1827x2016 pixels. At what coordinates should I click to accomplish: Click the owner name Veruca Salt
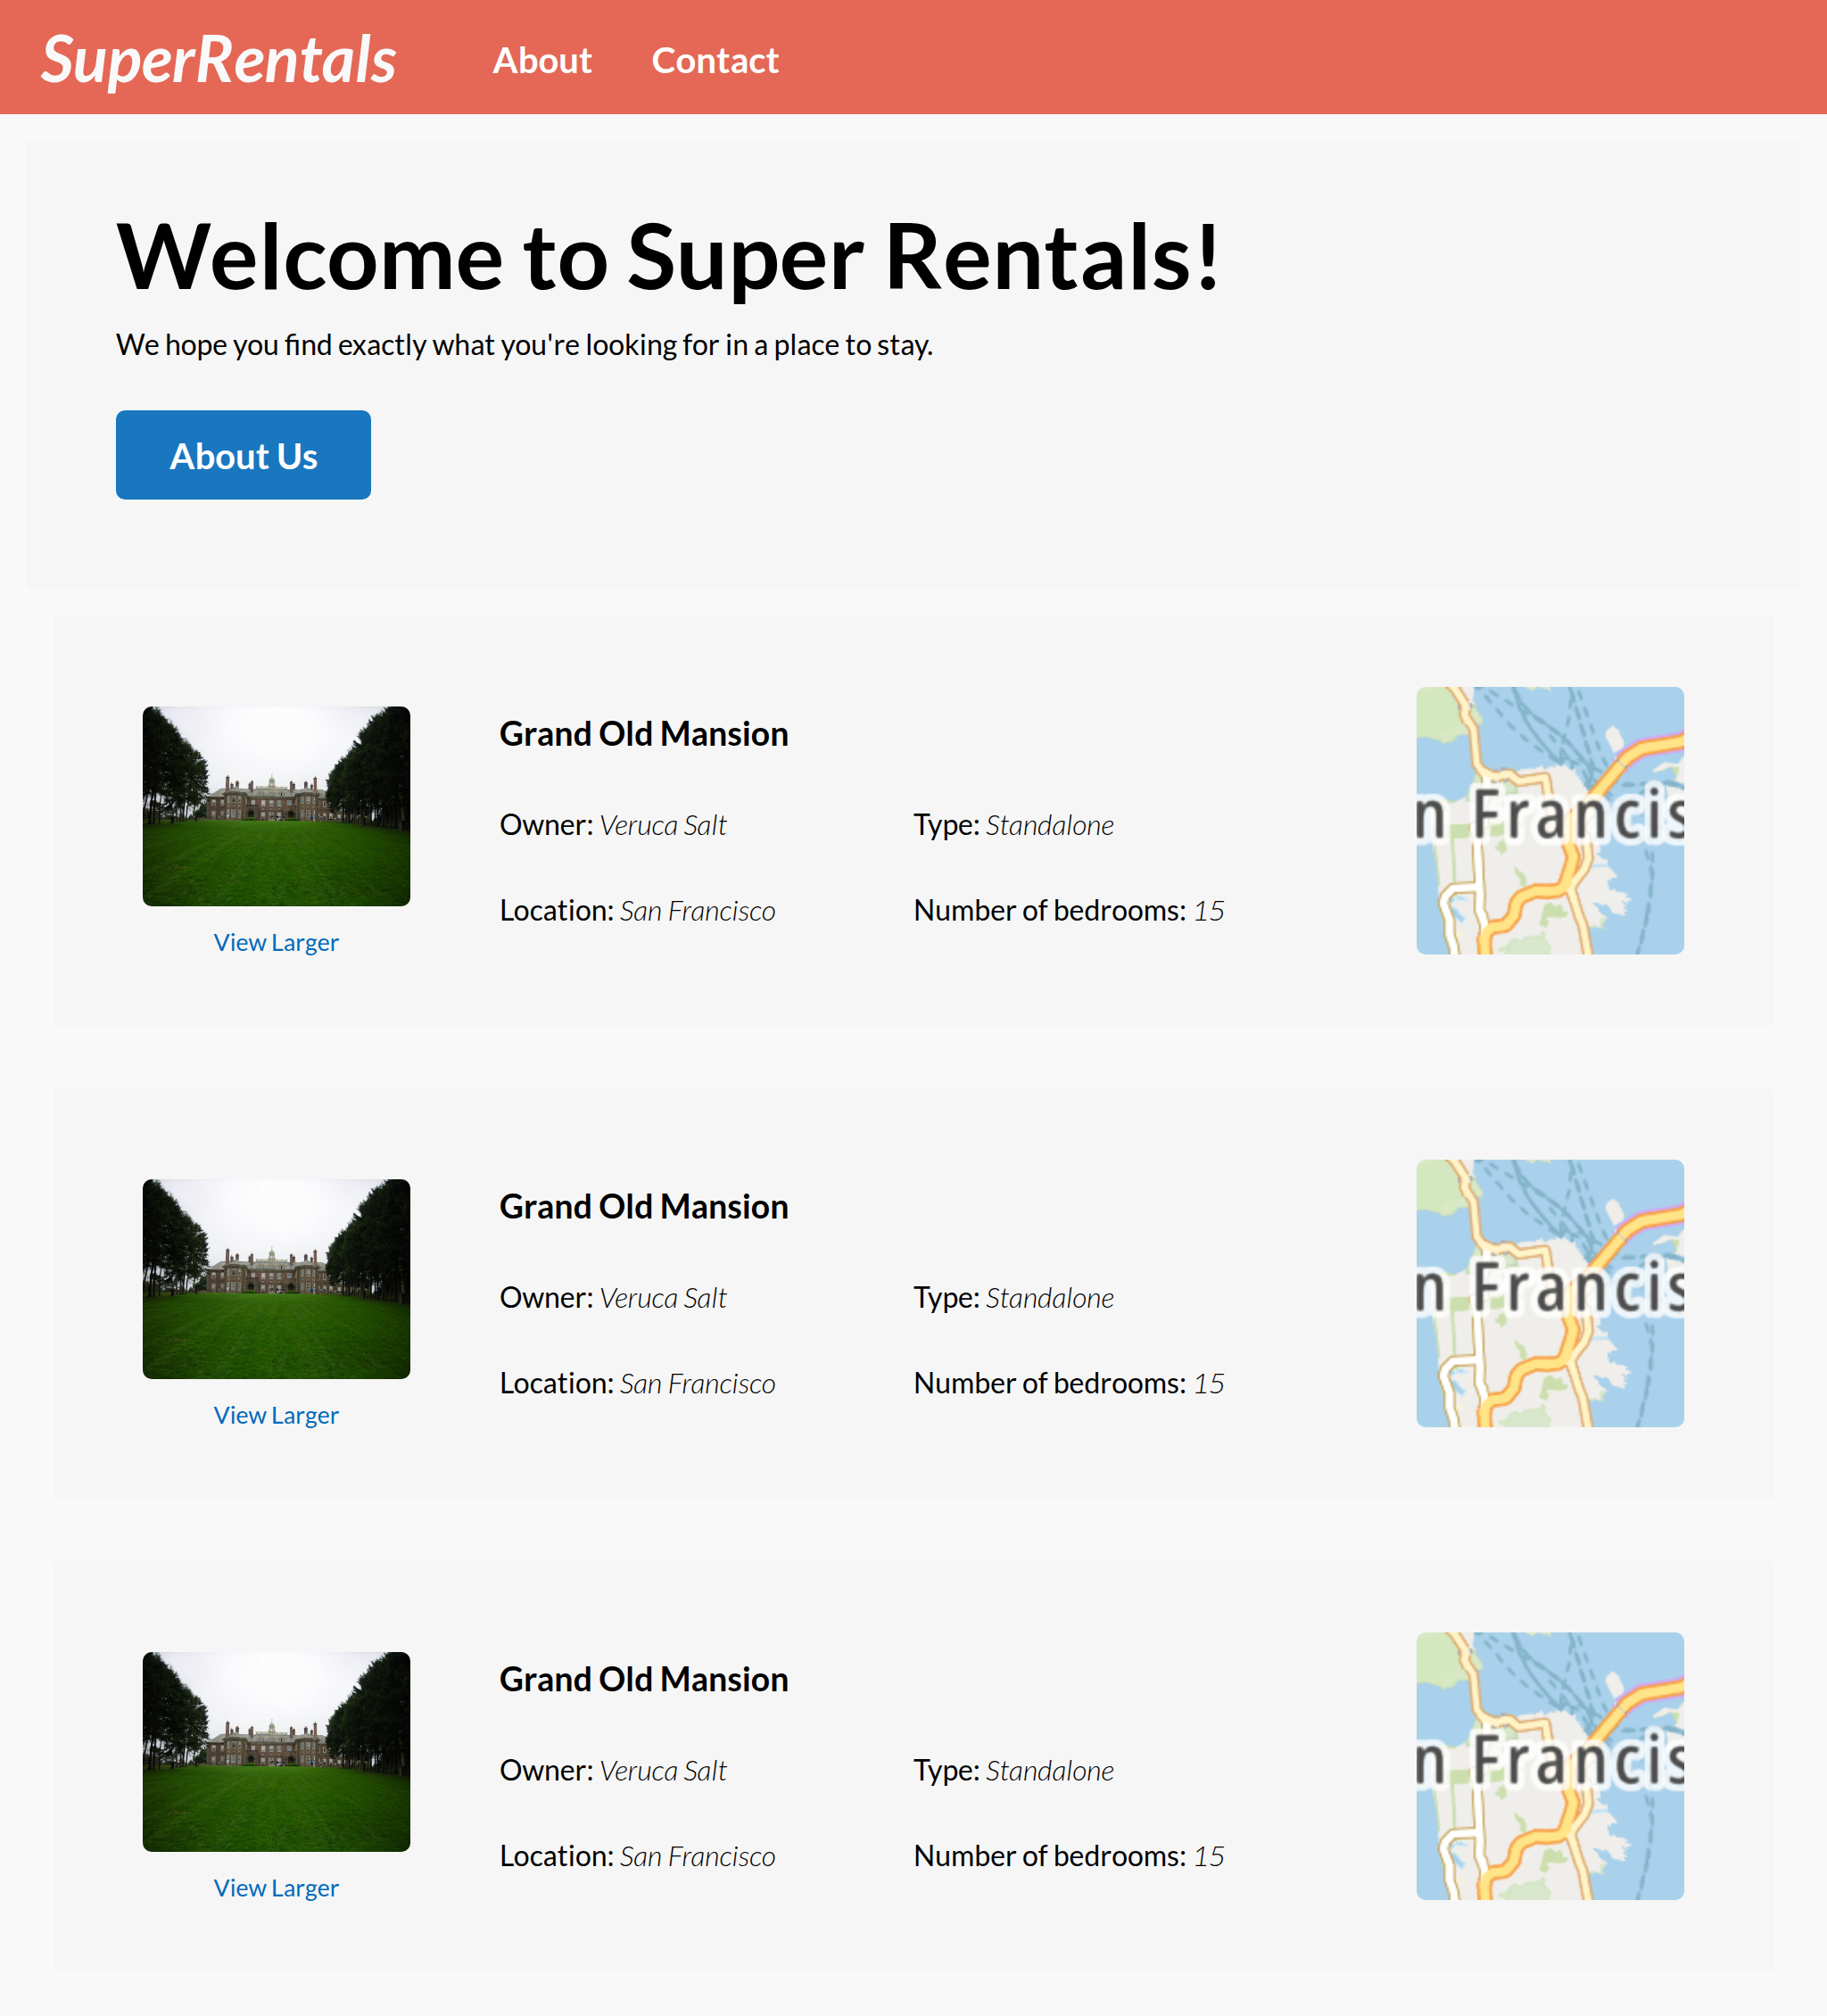[663, 825]
